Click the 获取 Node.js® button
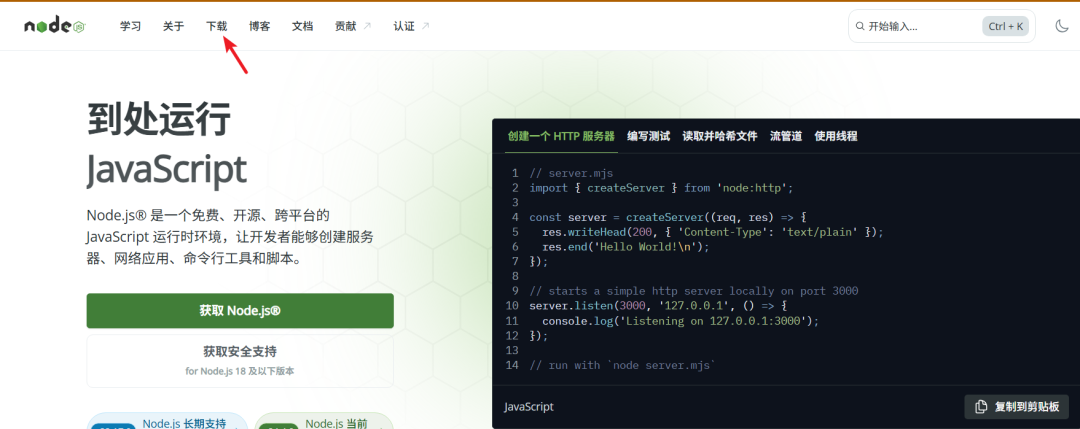This screenshot has width=1080, height=429. click(240, 311)
